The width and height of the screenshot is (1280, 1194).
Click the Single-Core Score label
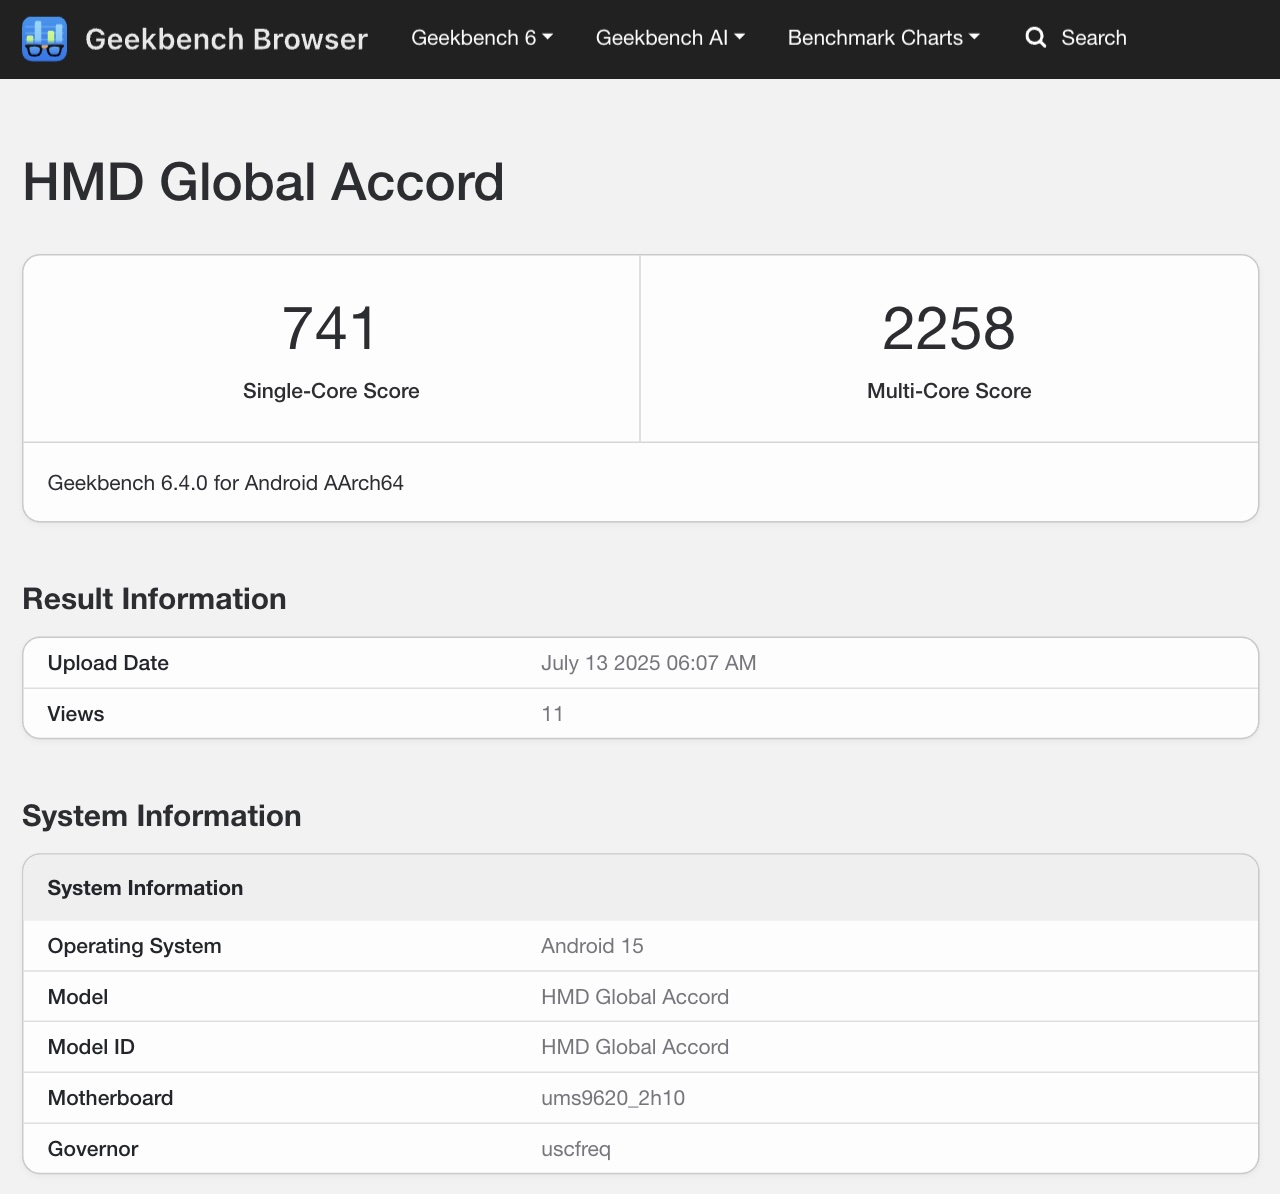[331, 391]
